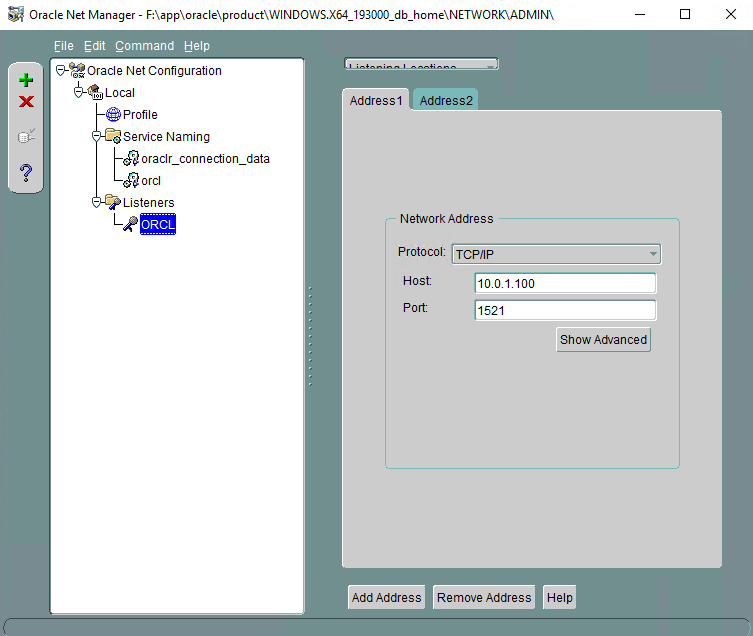
Task: Open the Help menu
Action: point(197,46)
